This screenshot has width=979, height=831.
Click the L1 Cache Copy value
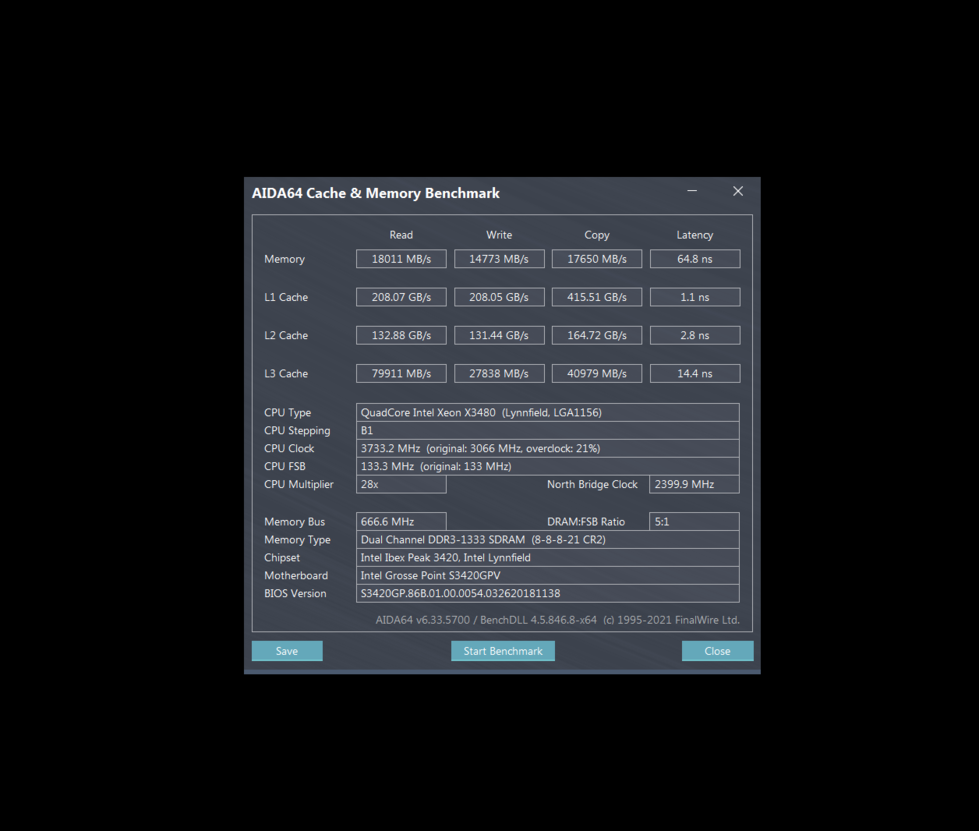(x=596, y=297)
